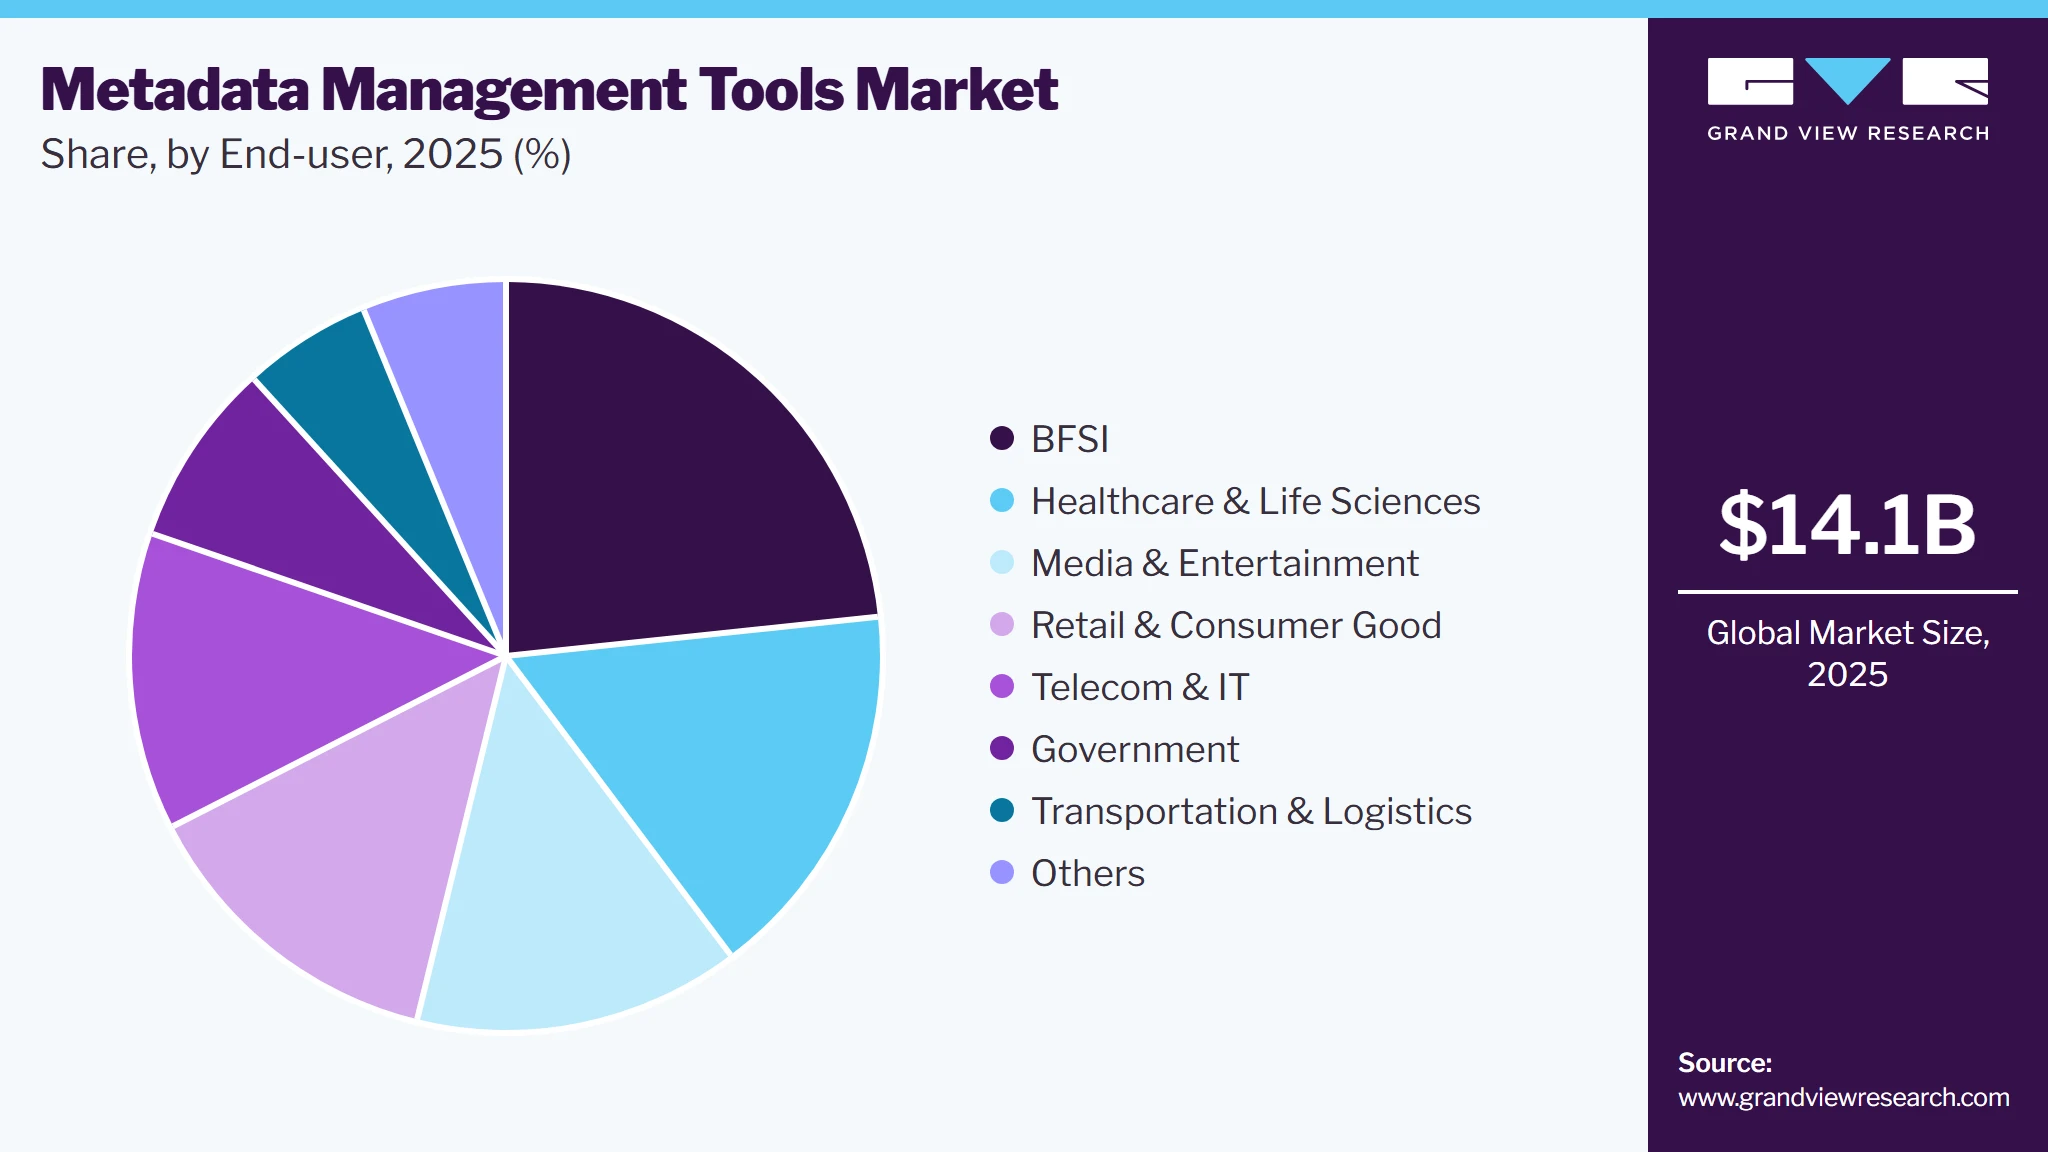This screenshot has width=2048, height=1152.
Task: Click the Telecom & IT legend dot
Action: point(1002,686)
